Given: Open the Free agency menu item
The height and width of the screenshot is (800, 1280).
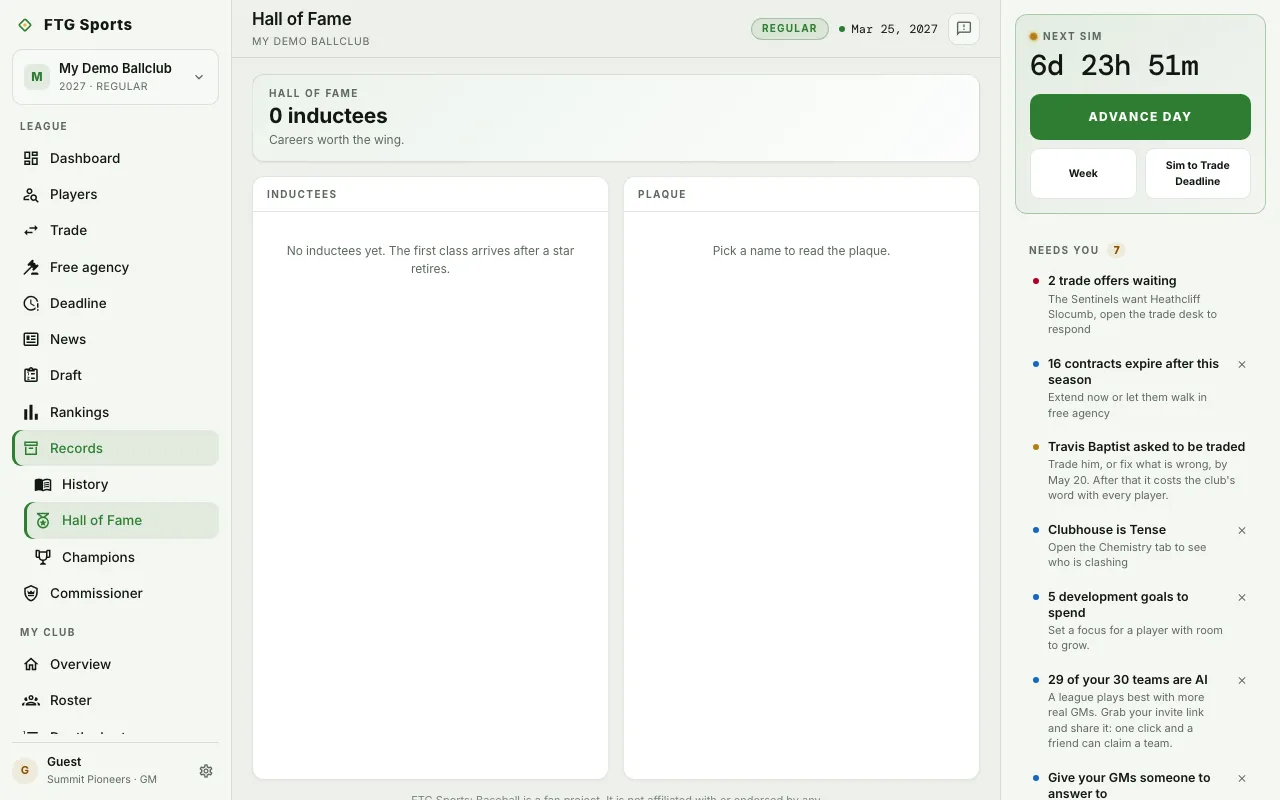Looking at the screenshot, I should [115, 267].
